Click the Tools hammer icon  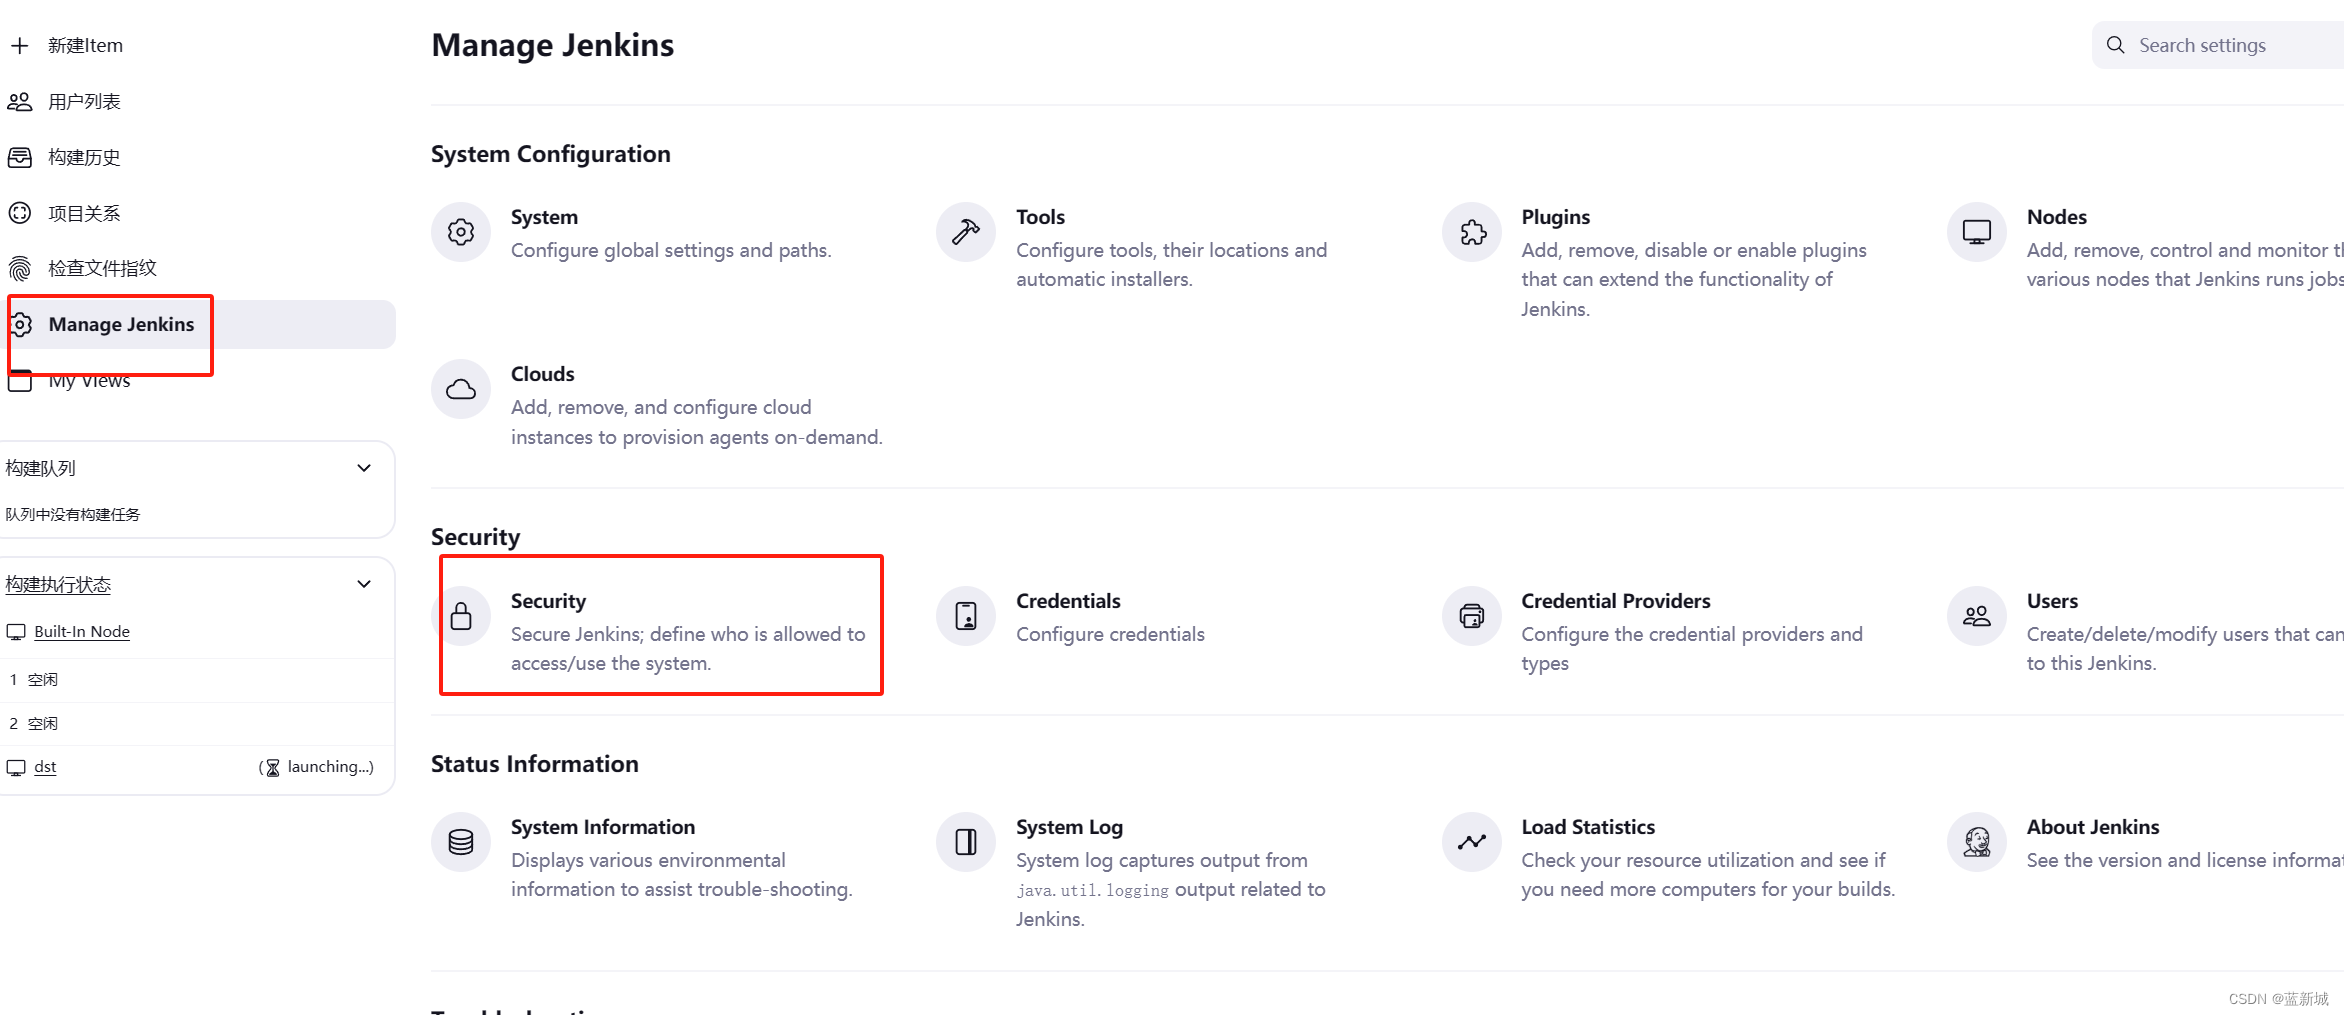(x=966, y=232)
